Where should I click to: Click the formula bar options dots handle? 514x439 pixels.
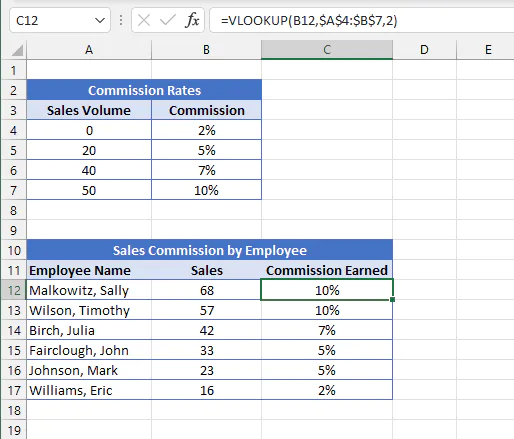(x=121, y=20)
